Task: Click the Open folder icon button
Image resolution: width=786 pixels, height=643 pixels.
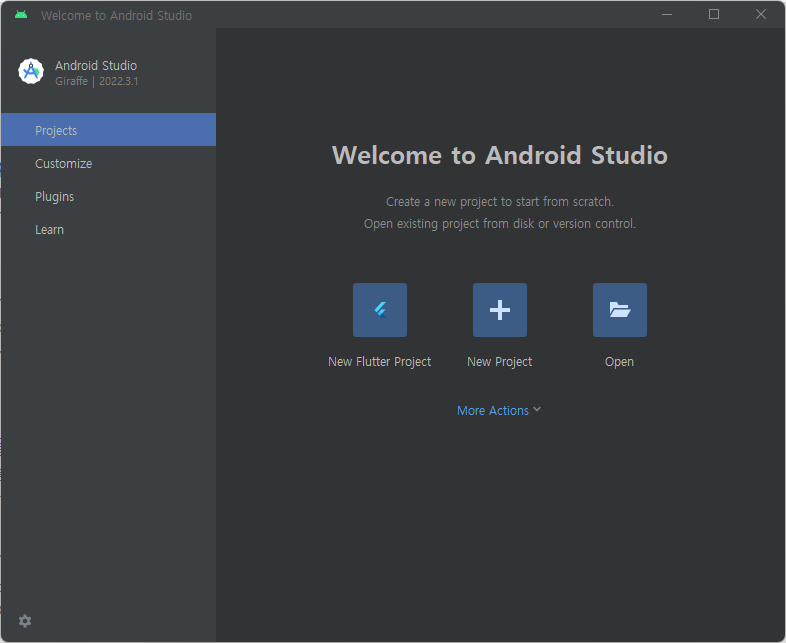Action: pyautogui.click(x=620, y=310)
